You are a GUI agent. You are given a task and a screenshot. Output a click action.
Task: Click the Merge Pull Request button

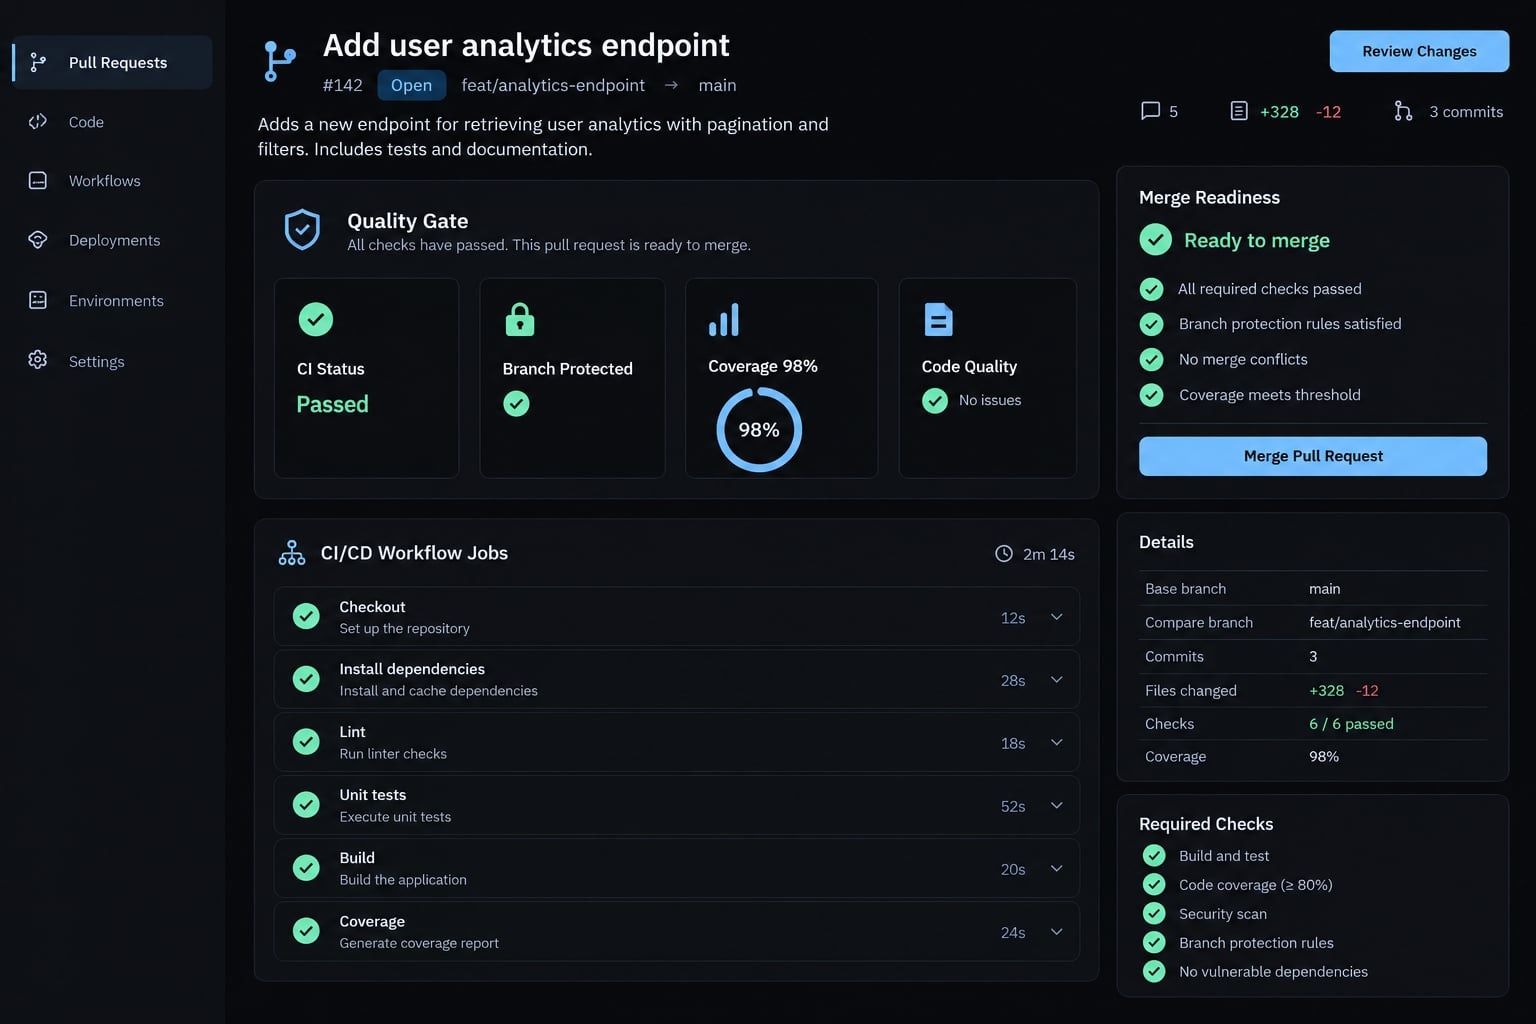[x=1313, y=456]
